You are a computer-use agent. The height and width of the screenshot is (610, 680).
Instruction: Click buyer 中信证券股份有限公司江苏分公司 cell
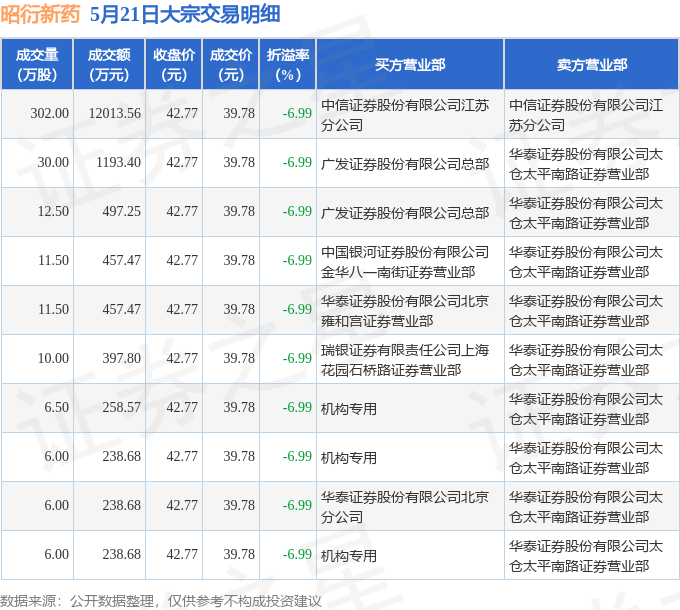click(410, 114)
